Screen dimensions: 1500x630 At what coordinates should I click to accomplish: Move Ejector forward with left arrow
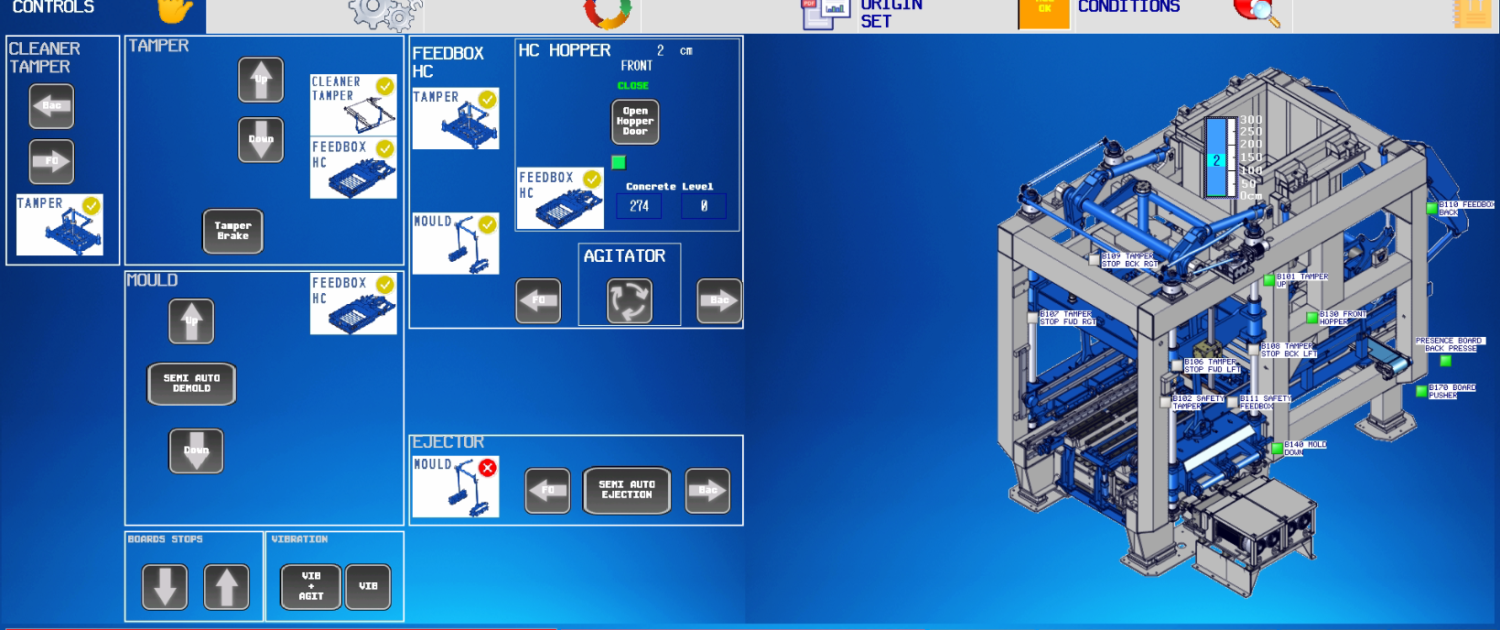pos(547,491)
